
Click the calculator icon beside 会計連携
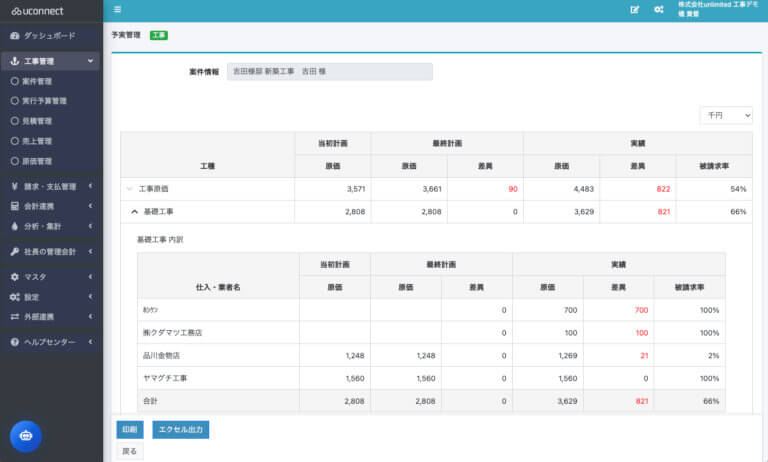coord(15,206)
